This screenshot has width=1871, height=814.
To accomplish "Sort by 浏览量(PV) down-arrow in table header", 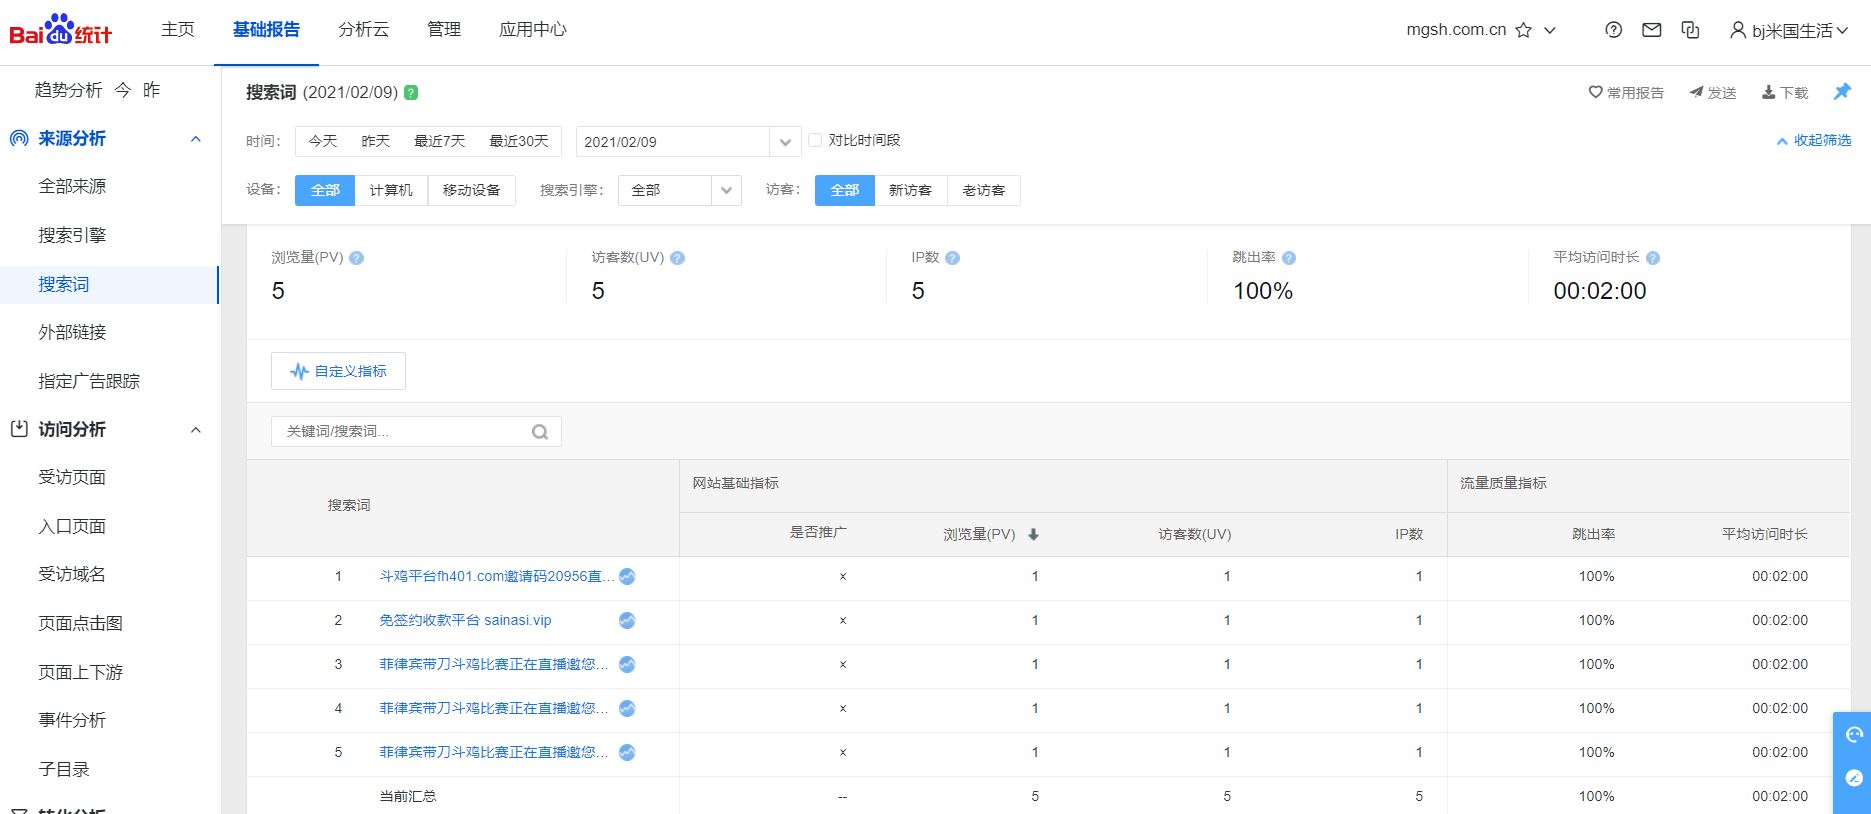I will [1033, 534].
